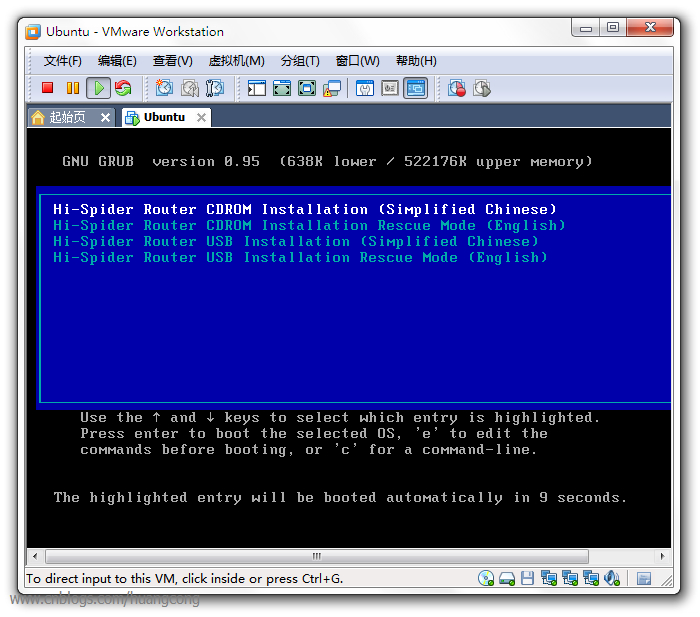Click the VMware title bar application icon
The width and height of the screenshot is (700, 617).
[33, 32]
